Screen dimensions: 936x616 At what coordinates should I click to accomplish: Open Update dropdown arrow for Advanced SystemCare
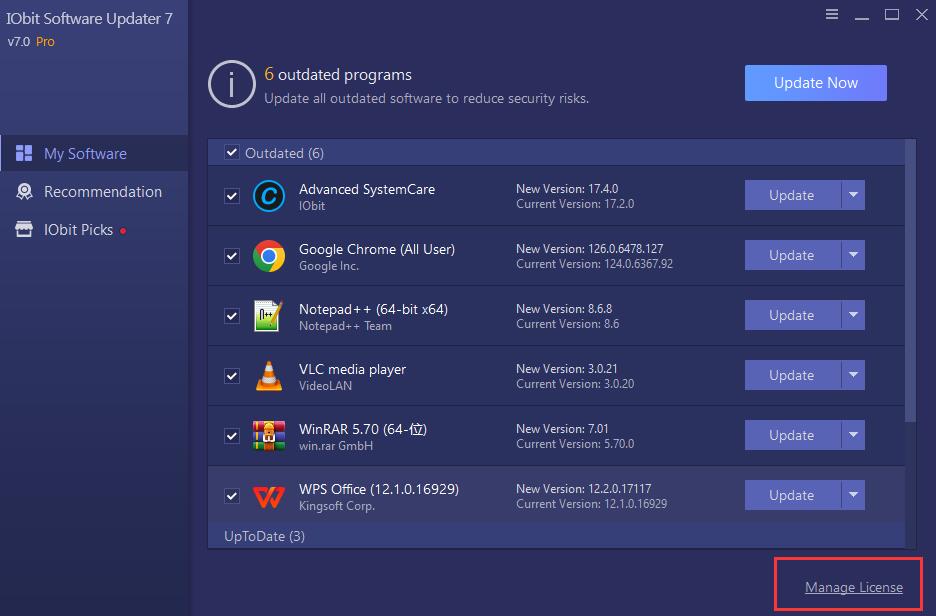pyautogui.click(x=854, y=195)
